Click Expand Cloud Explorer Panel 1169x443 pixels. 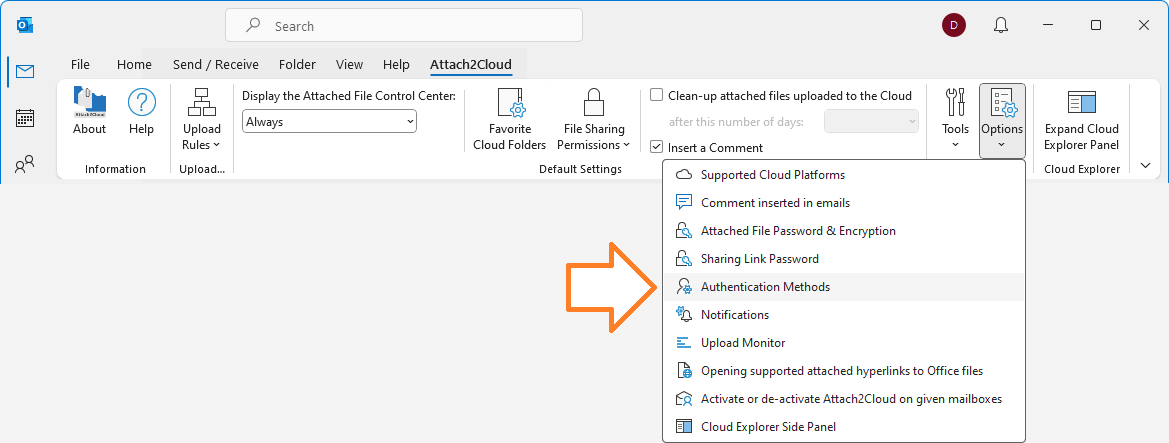coord(1082,119)
